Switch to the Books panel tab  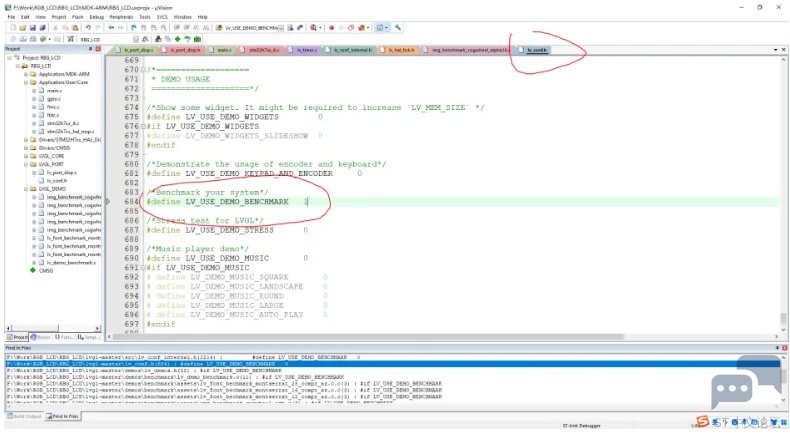point(41,337)
